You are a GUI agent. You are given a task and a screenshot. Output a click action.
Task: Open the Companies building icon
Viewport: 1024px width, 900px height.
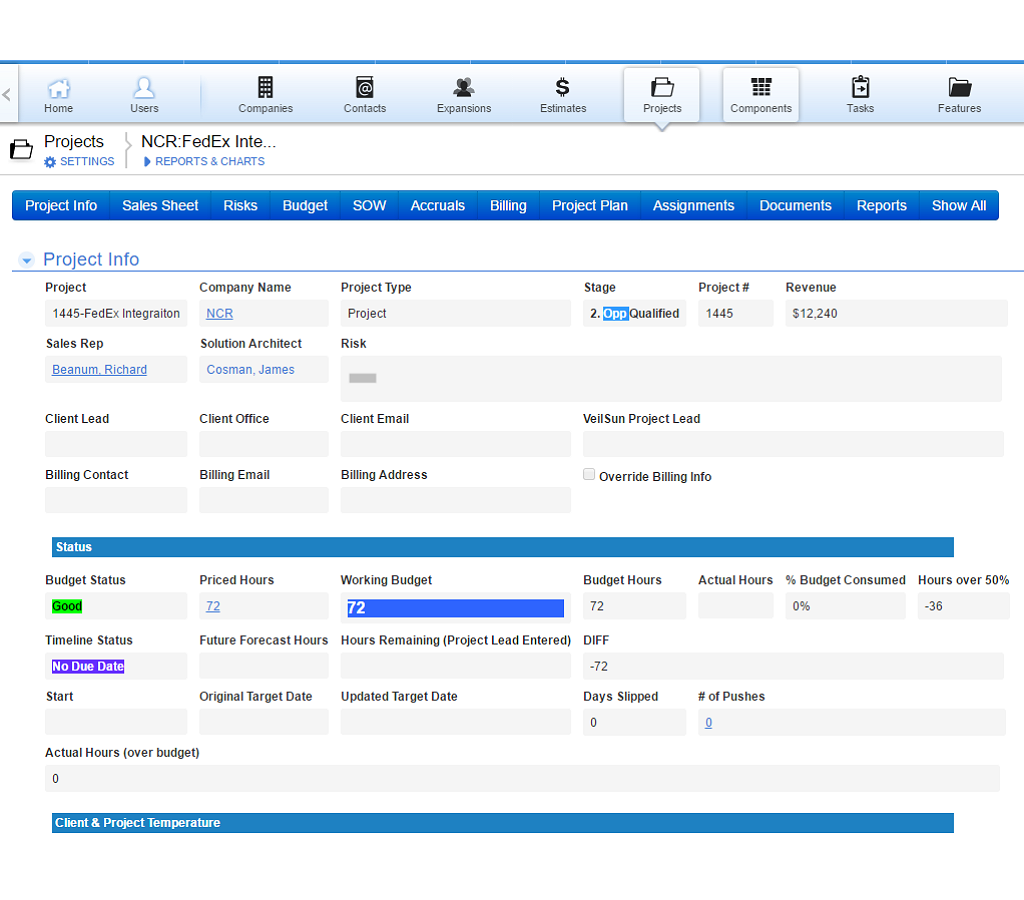(x=265, y=87)
